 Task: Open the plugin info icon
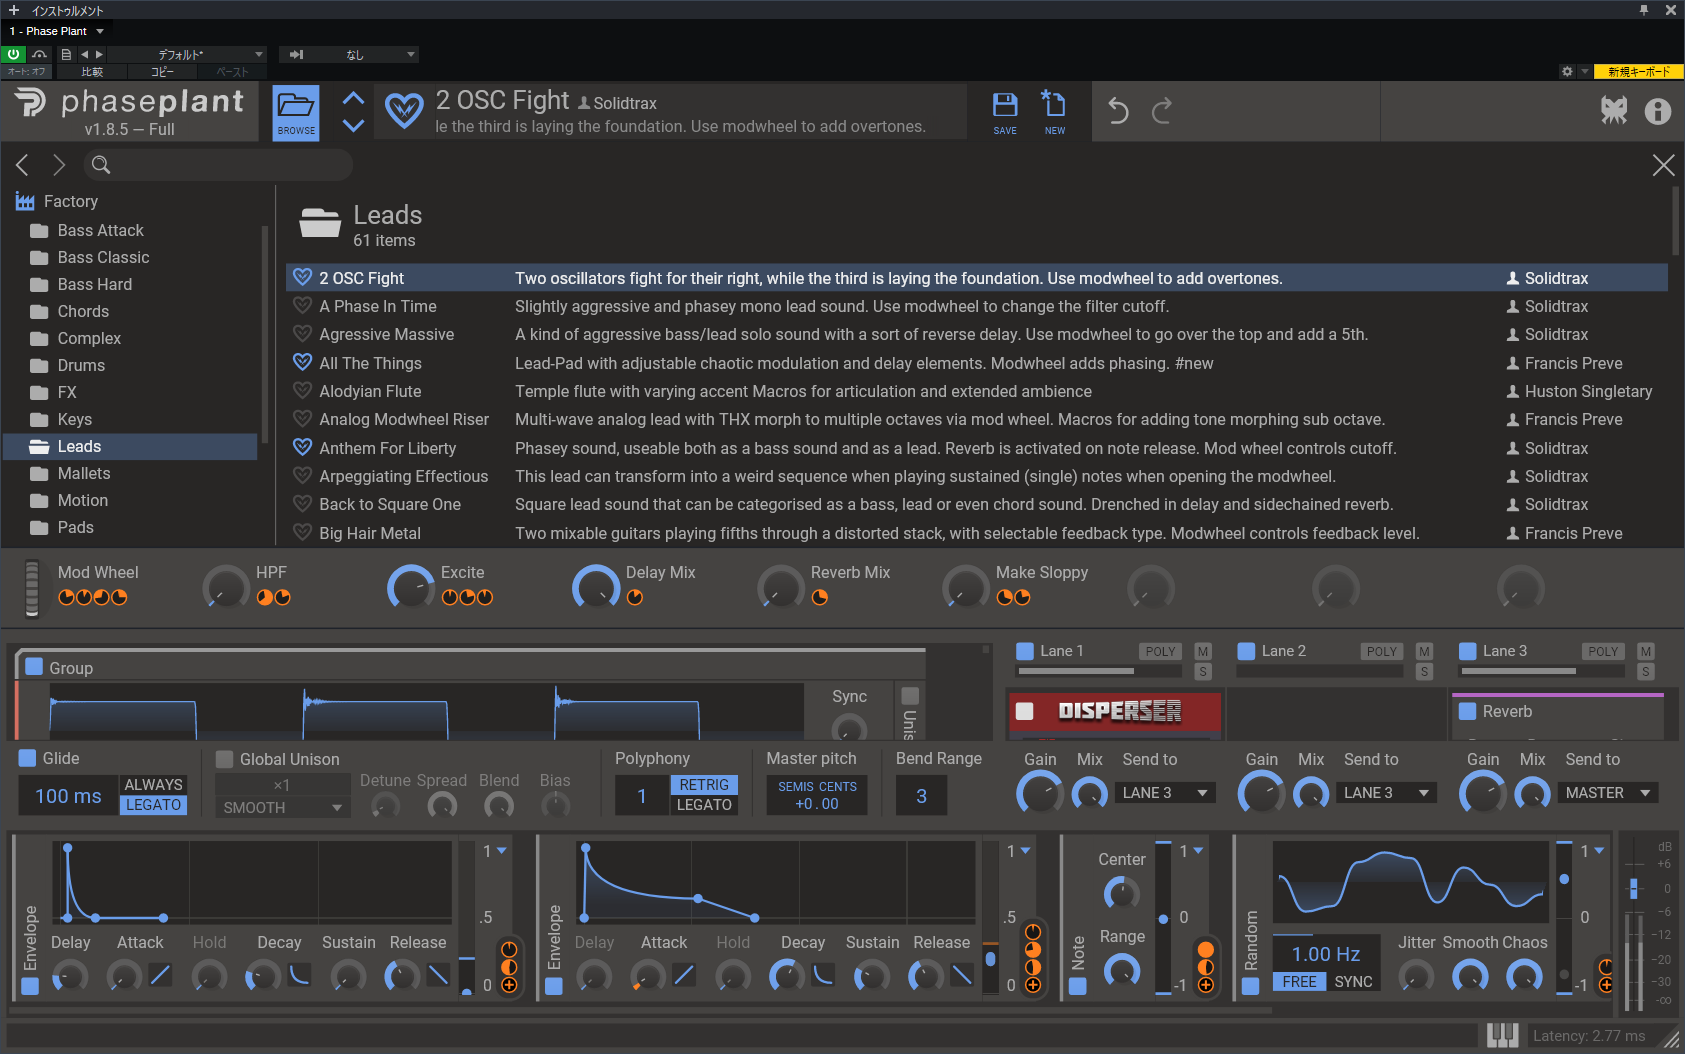[x=1658, y=111]
